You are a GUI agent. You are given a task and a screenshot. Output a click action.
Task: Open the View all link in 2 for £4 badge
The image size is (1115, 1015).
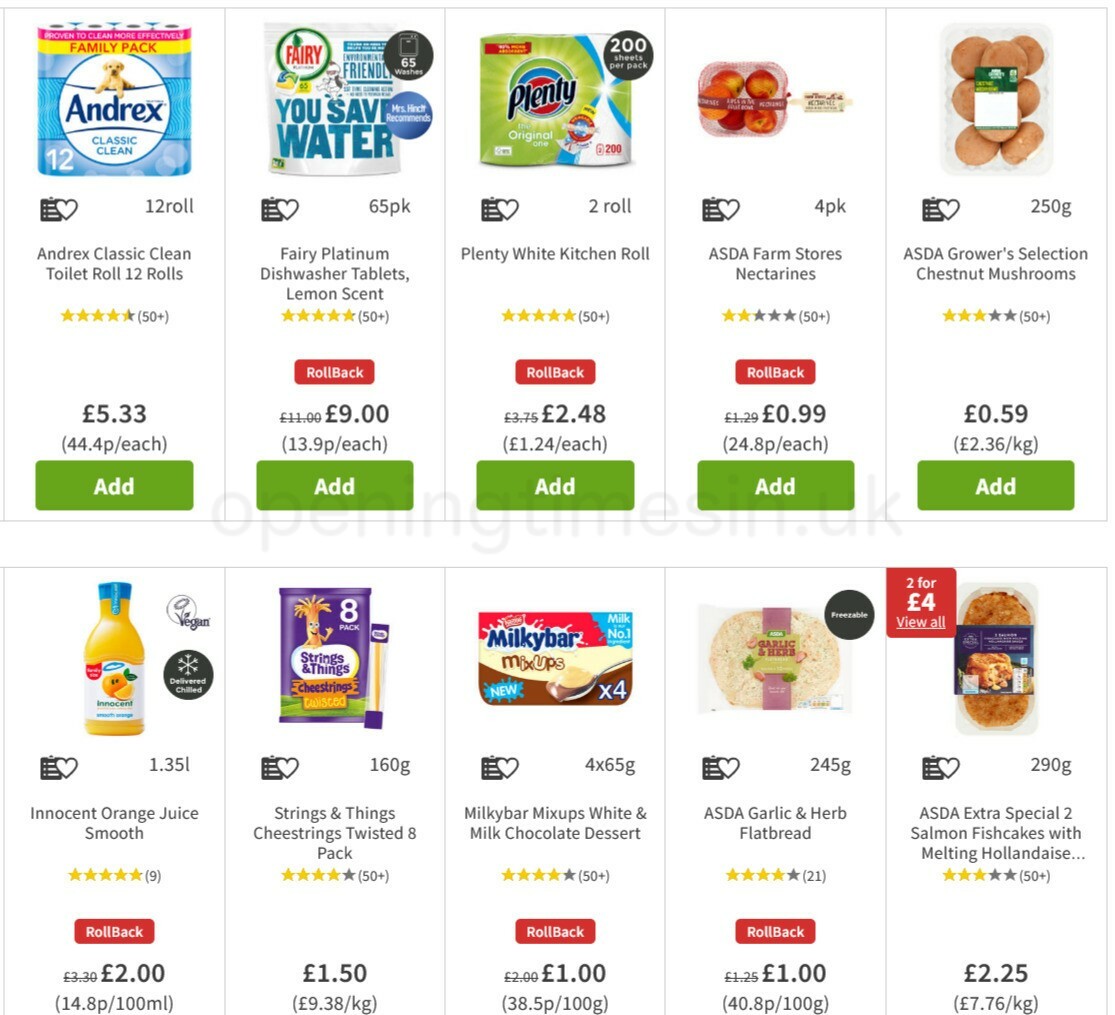tap(921, 621)
